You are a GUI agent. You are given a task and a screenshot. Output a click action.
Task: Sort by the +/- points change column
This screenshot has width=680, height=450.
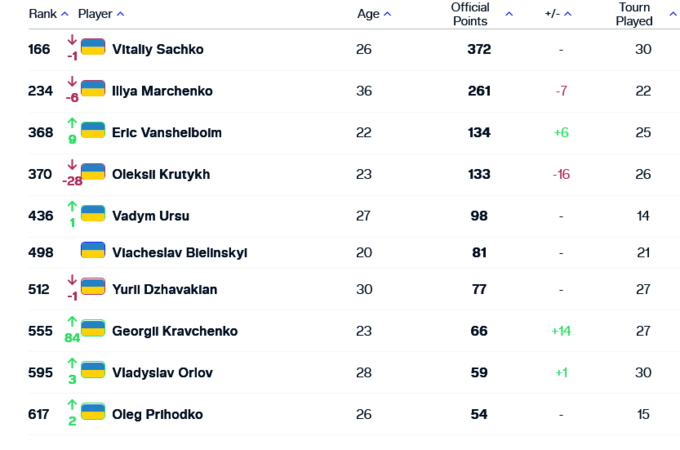click(x=558, y=14)
